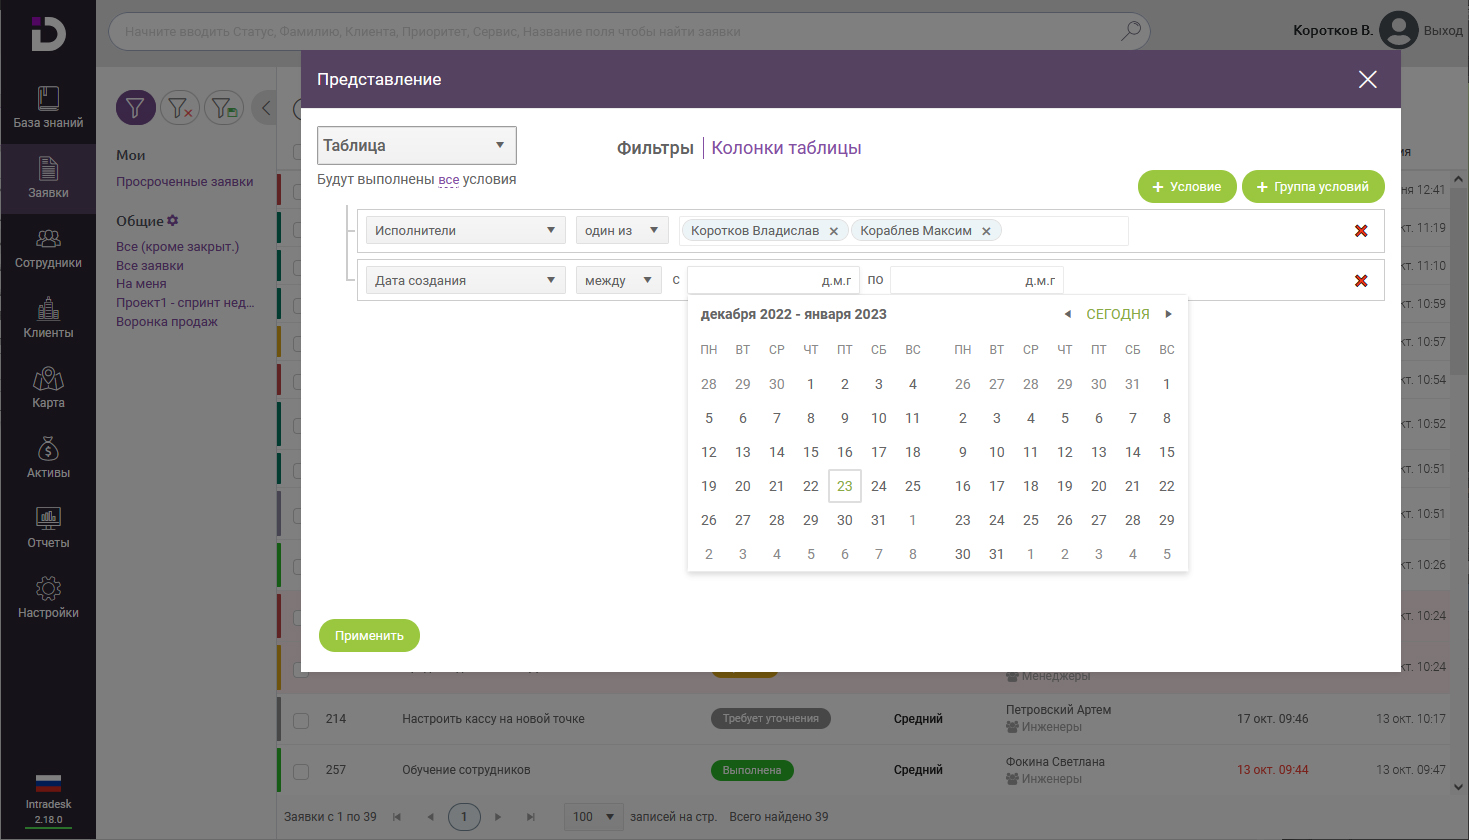Open the Сотрудники section in the sidebar

coord(47,248)
